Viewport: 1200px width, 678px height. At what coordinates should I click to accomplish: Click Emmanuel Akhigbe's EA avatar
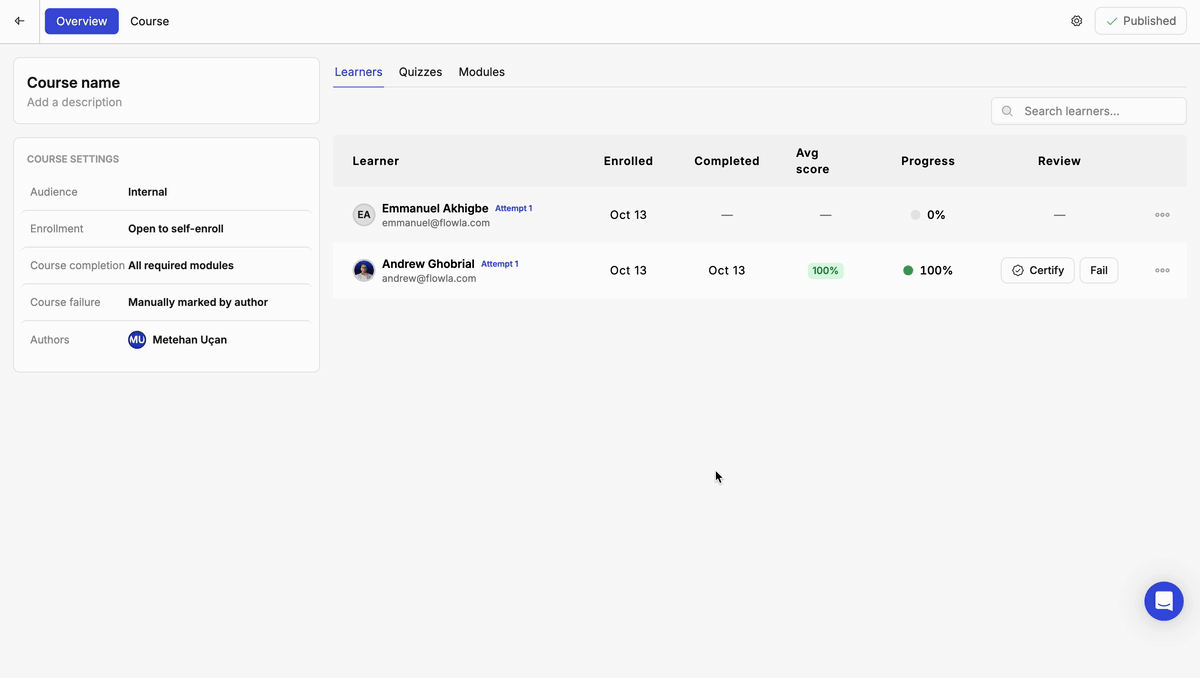[x=364, y=215]
